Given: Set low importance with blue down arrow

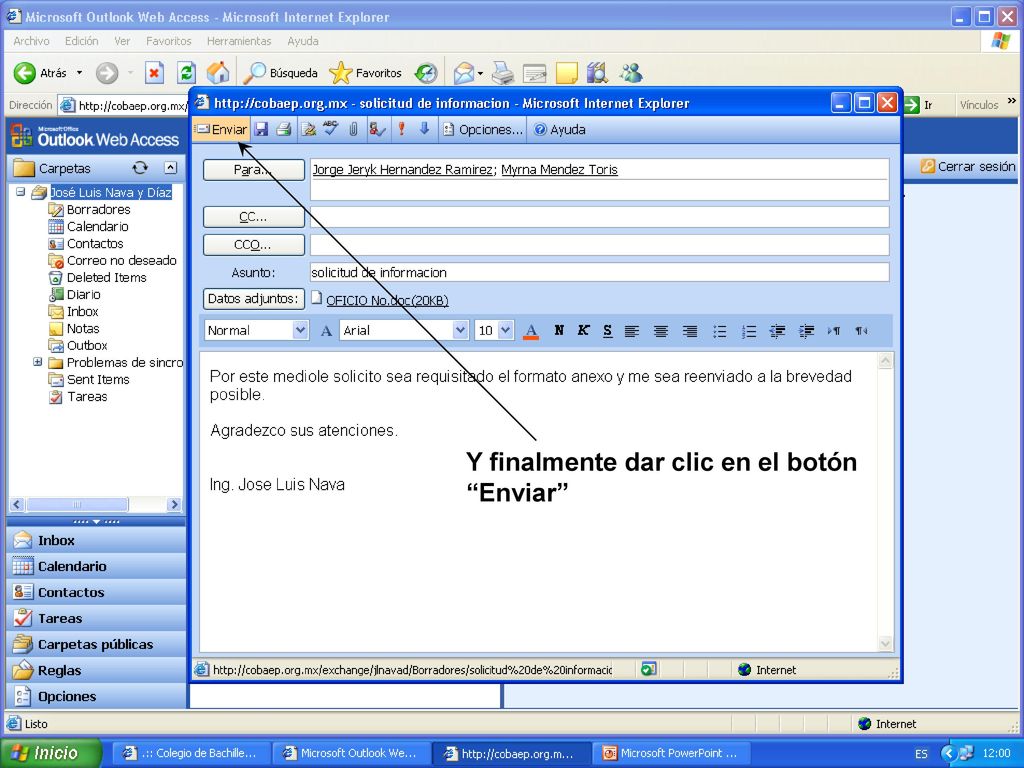Looking at the screenshot, I should pos(424,129).
